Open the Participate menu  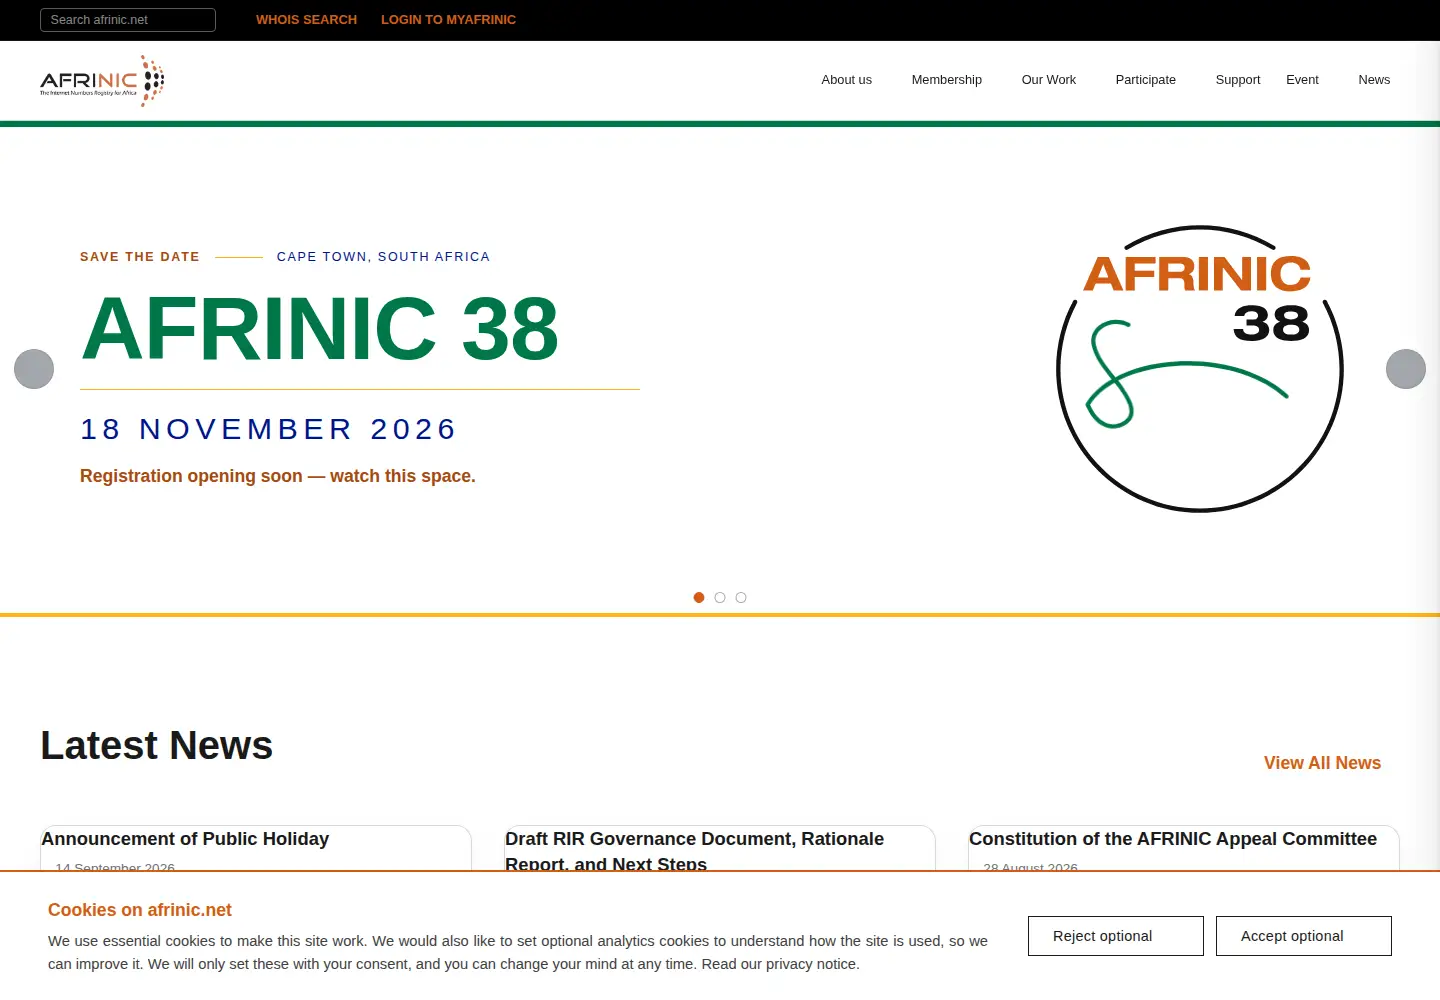[1146, 80]
